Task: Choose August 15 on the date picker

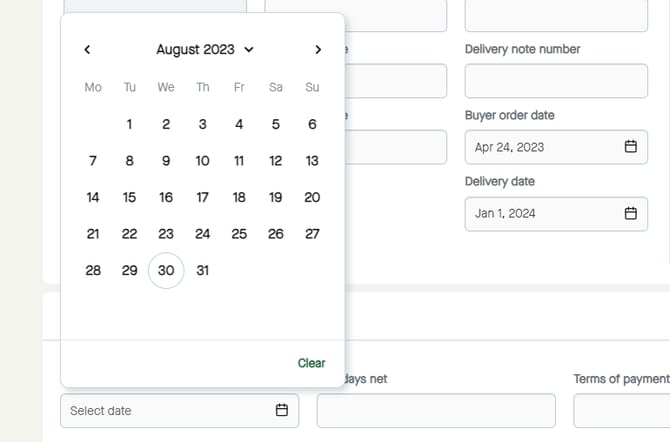Action: coord(129,197)
